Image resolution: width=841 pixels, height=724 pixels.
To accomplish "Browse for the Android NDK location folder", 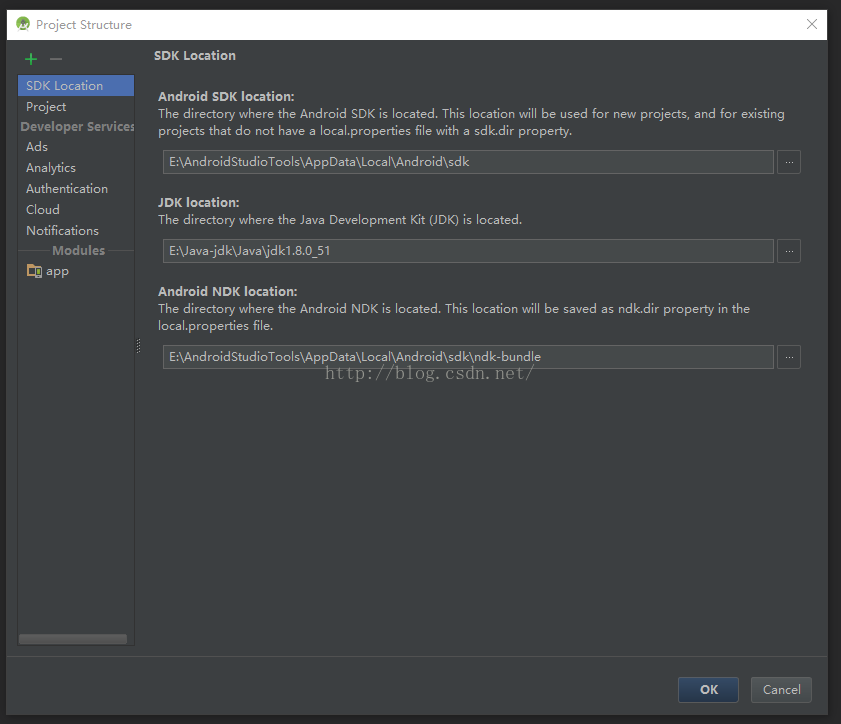I will 789,357.
